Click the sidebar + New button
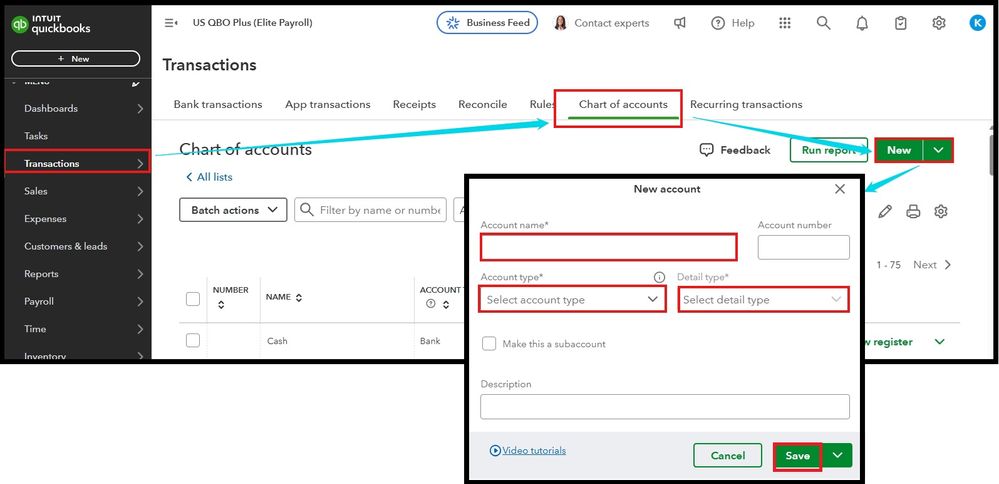999x484 pixels. 75,59
